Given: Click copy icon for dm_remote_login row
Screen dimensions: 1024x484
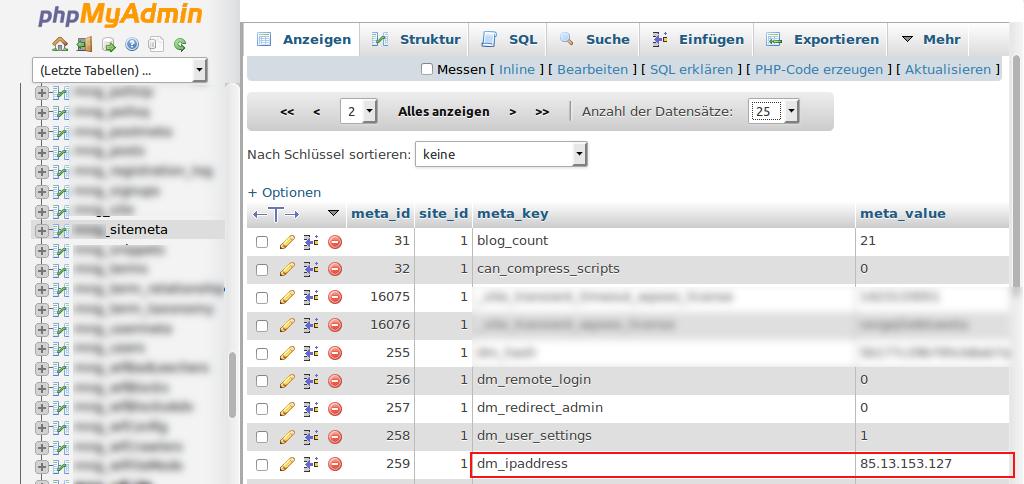Looking at the screenshot, I should 311,380.
